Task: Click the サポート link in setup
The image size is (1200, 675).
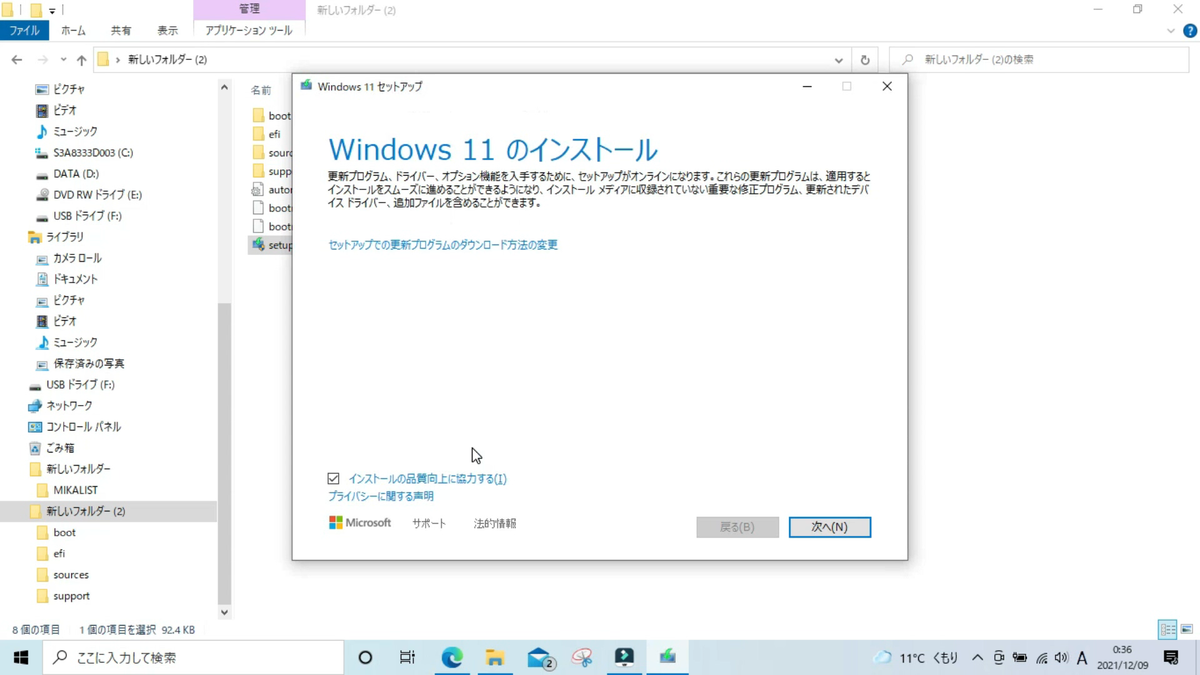Action: (429, 523)
